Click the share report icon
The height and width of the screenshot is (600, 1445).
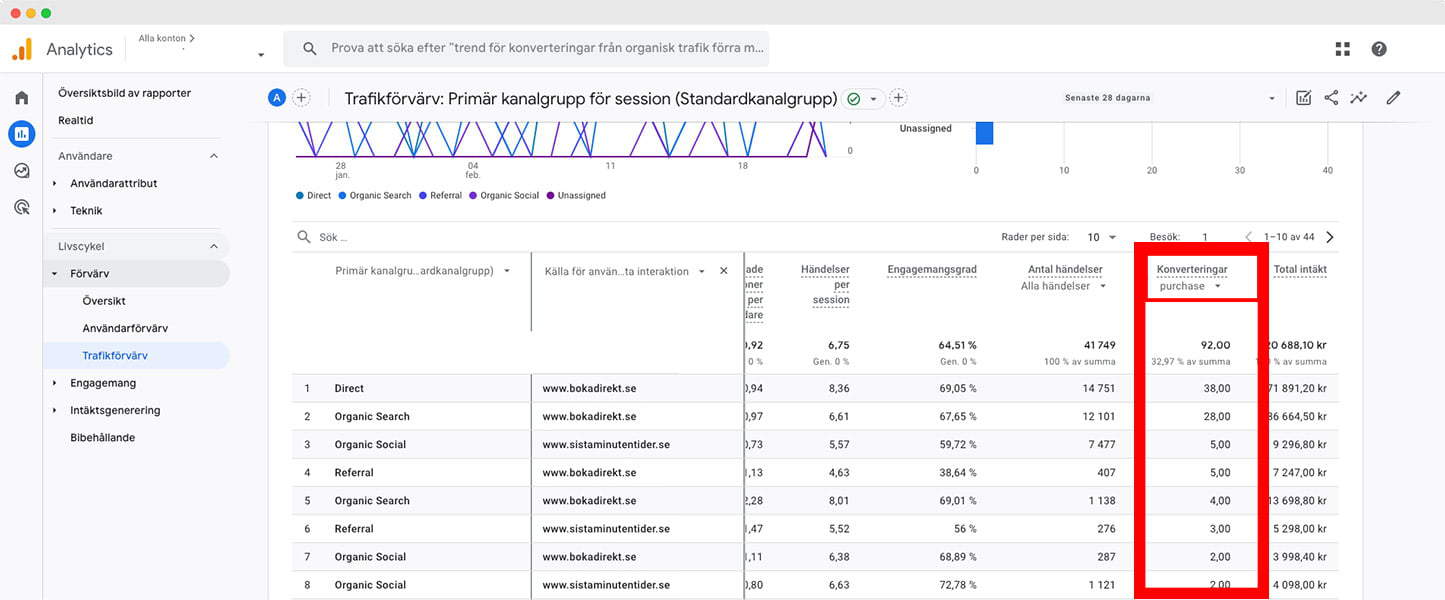[1331, 98]
